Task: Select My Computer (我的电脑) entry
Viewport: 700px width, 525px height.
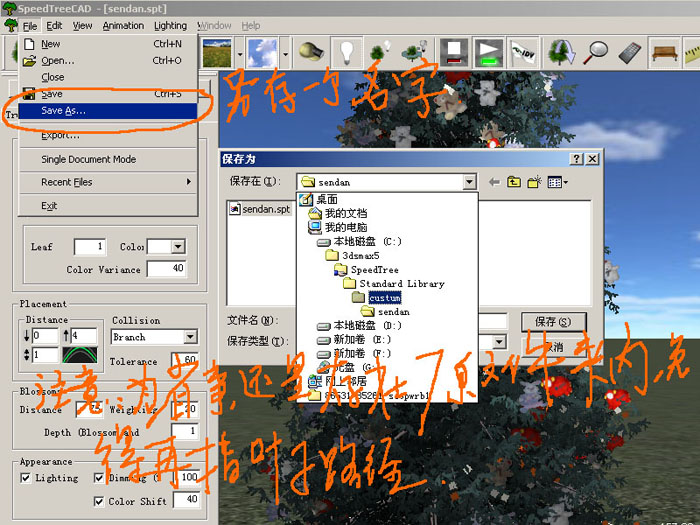Action: (338, 227)
